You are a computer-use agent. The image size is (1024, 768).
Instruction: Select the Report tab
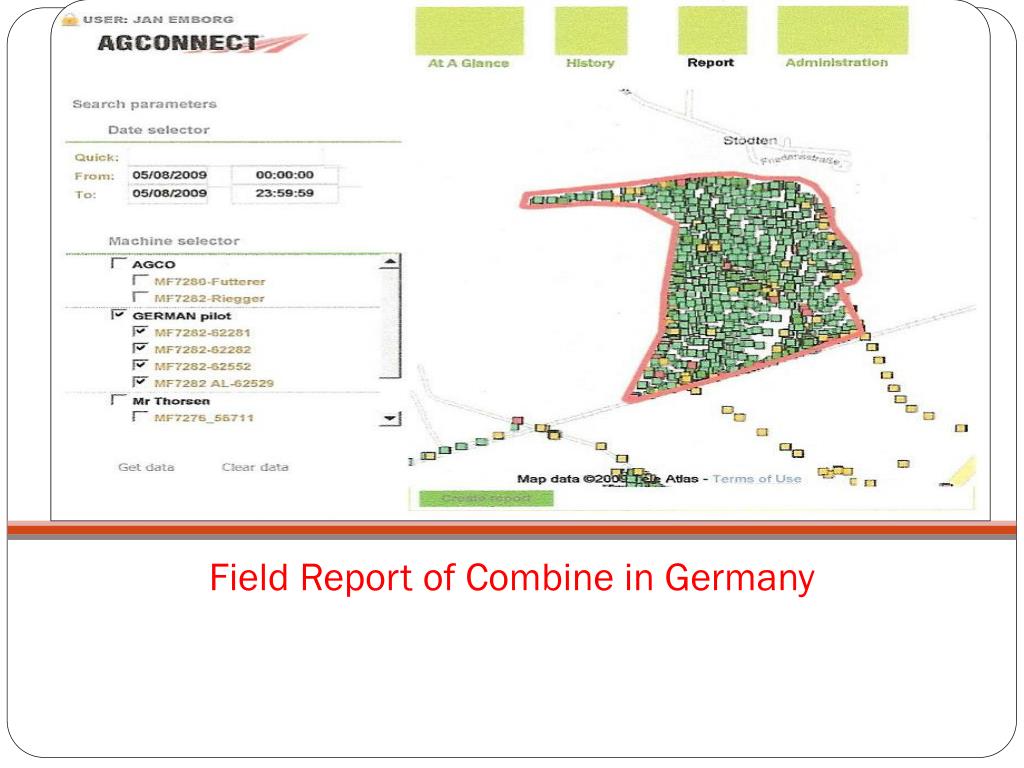(711, 63)
